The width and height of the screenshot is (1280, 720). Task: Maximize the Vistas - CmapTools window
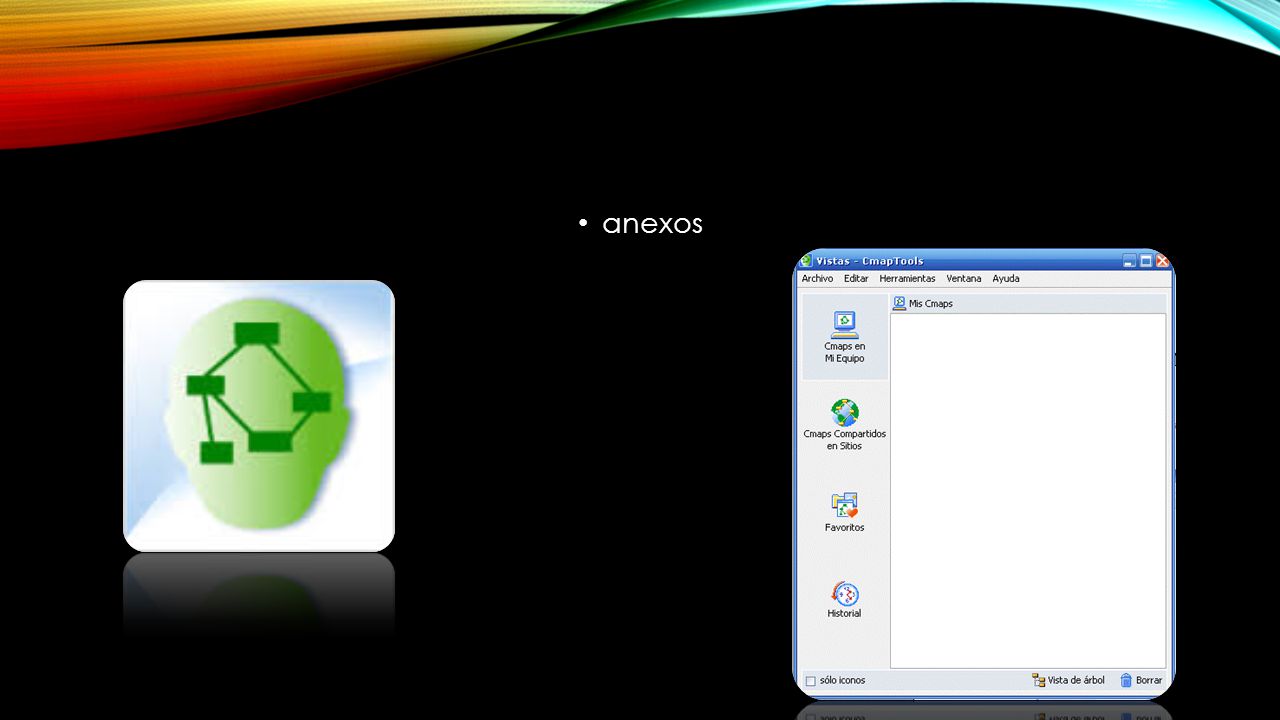point(1146,261)
